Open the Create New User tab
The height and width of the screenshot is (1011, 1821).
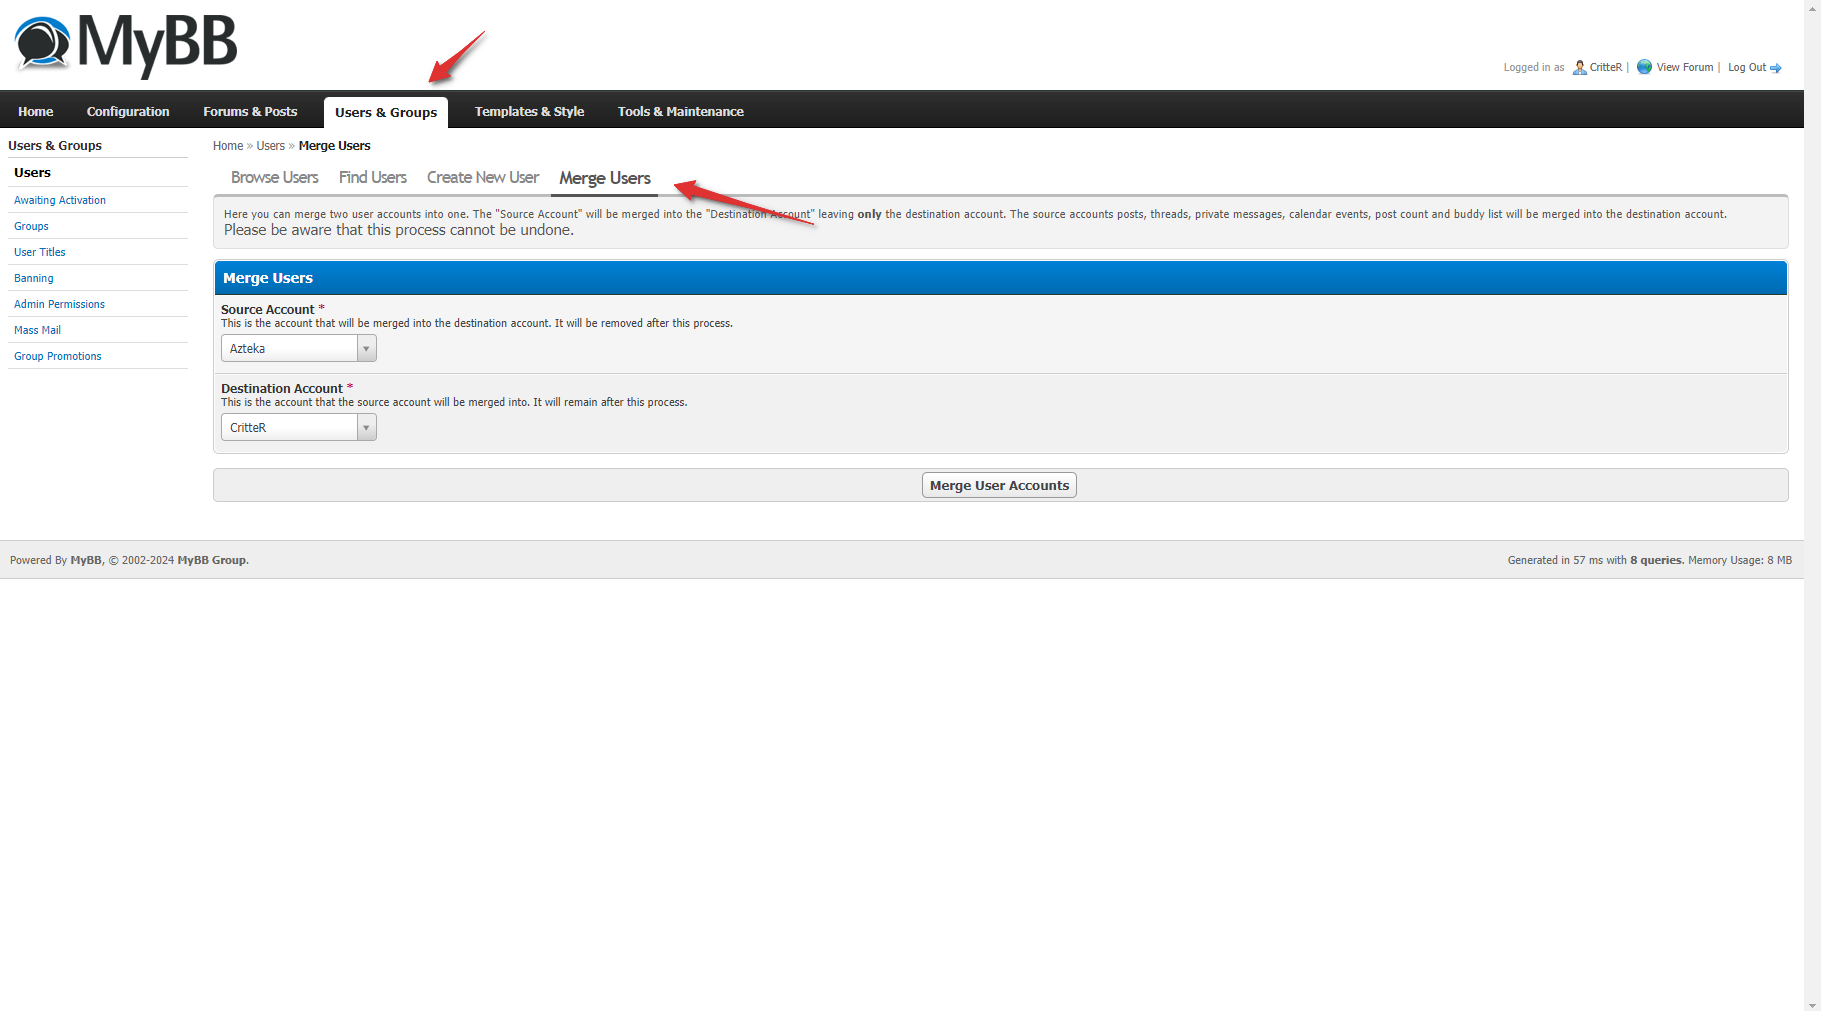[x=482, y=177]
